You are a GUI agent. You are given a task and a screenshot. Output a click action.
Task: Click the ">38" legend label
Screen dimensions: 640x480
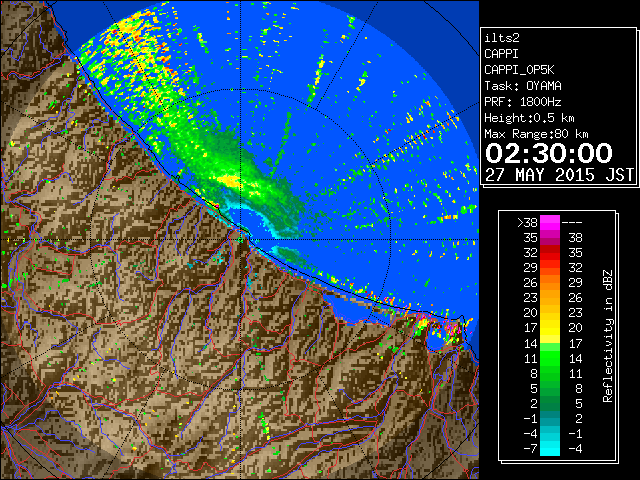click(527, 222)
